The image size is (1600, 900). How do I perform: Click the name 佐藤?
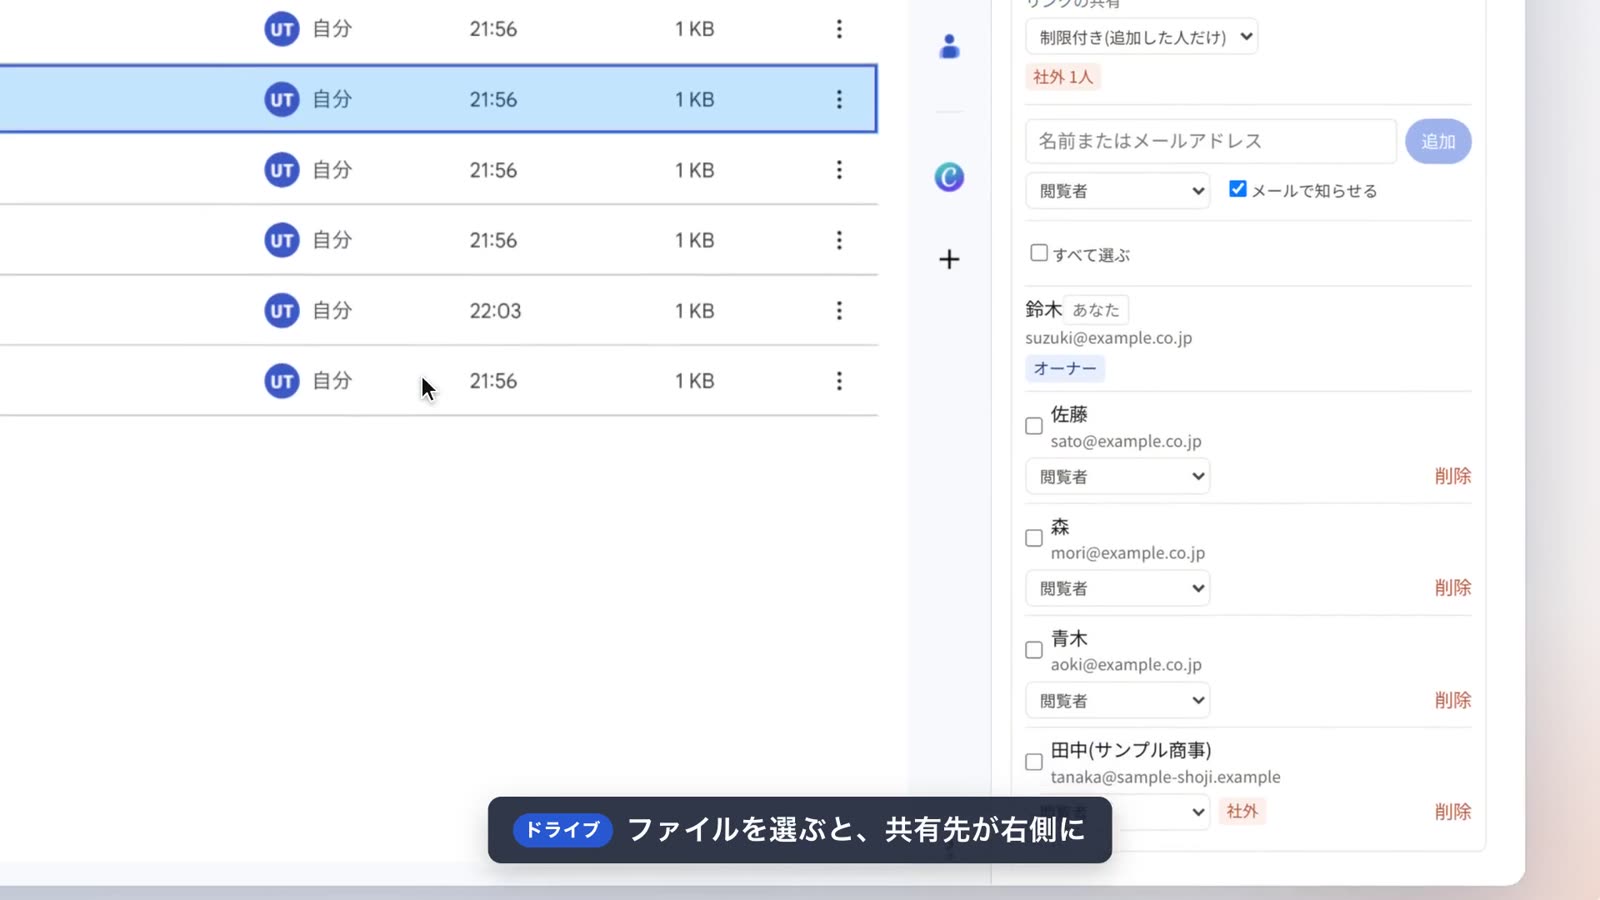1069,414
